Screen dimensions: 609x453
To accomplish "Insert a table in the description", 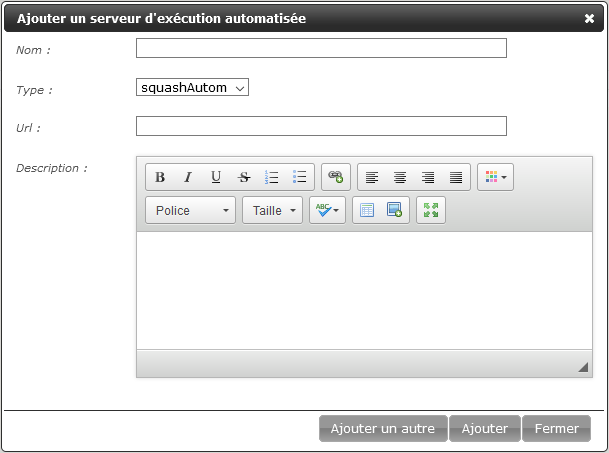I will tap(366, 210).
